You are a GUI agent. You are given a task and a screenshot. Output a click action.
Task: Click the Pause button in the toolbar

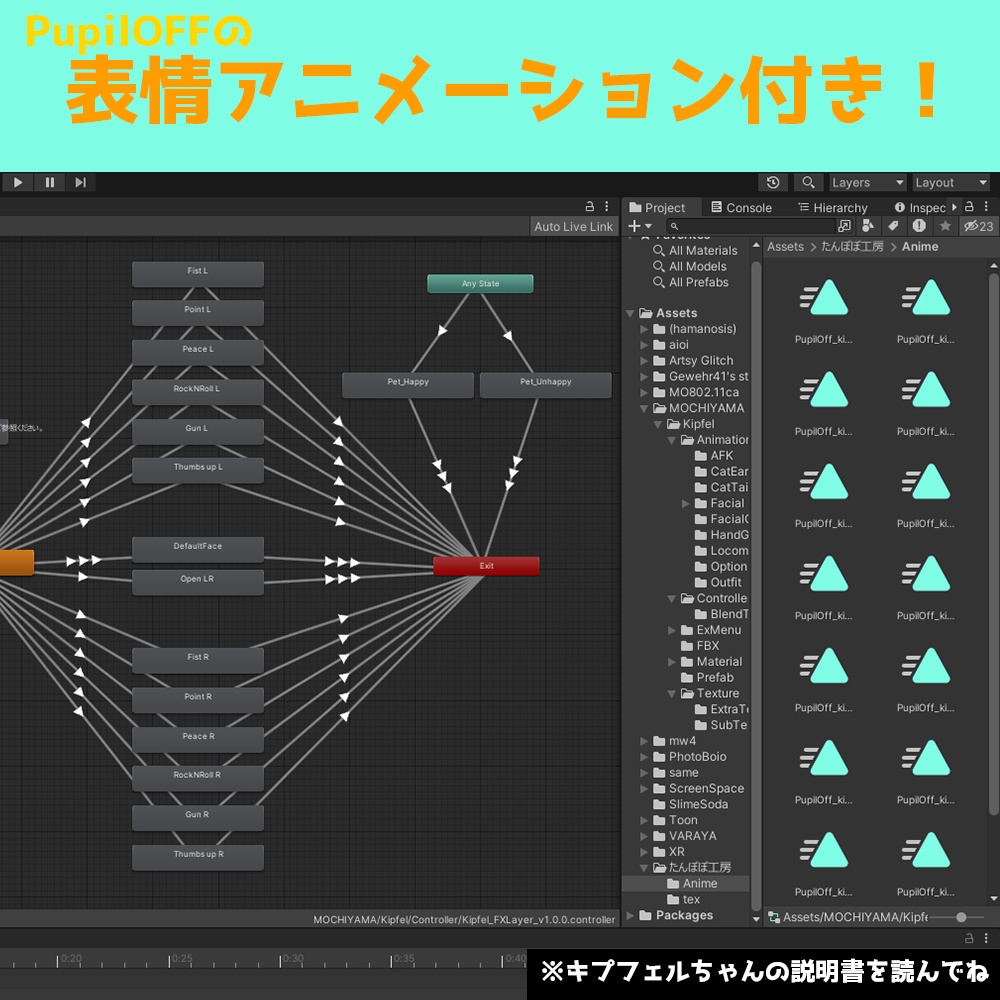(x=50, y=182)
